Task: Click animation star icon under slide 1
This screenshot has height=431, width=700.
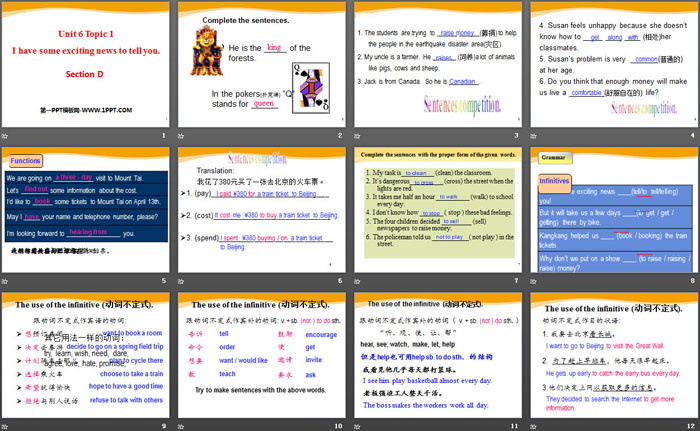Action: (4, 135)
